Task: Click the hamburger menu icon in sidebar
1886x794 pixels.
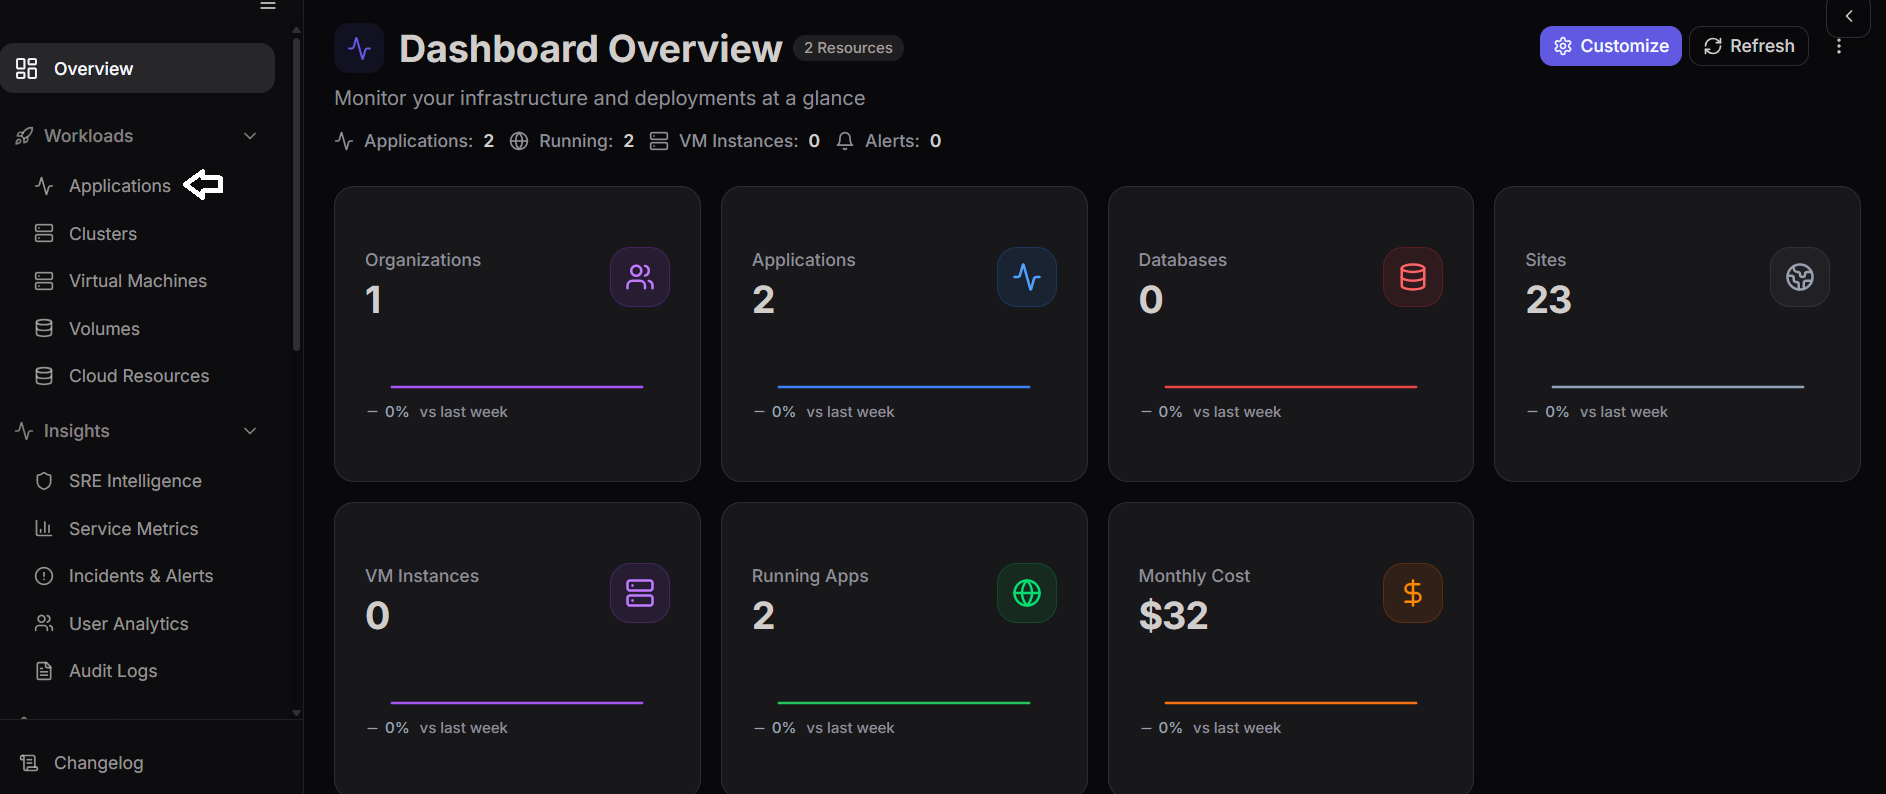Action: (268, 6)
